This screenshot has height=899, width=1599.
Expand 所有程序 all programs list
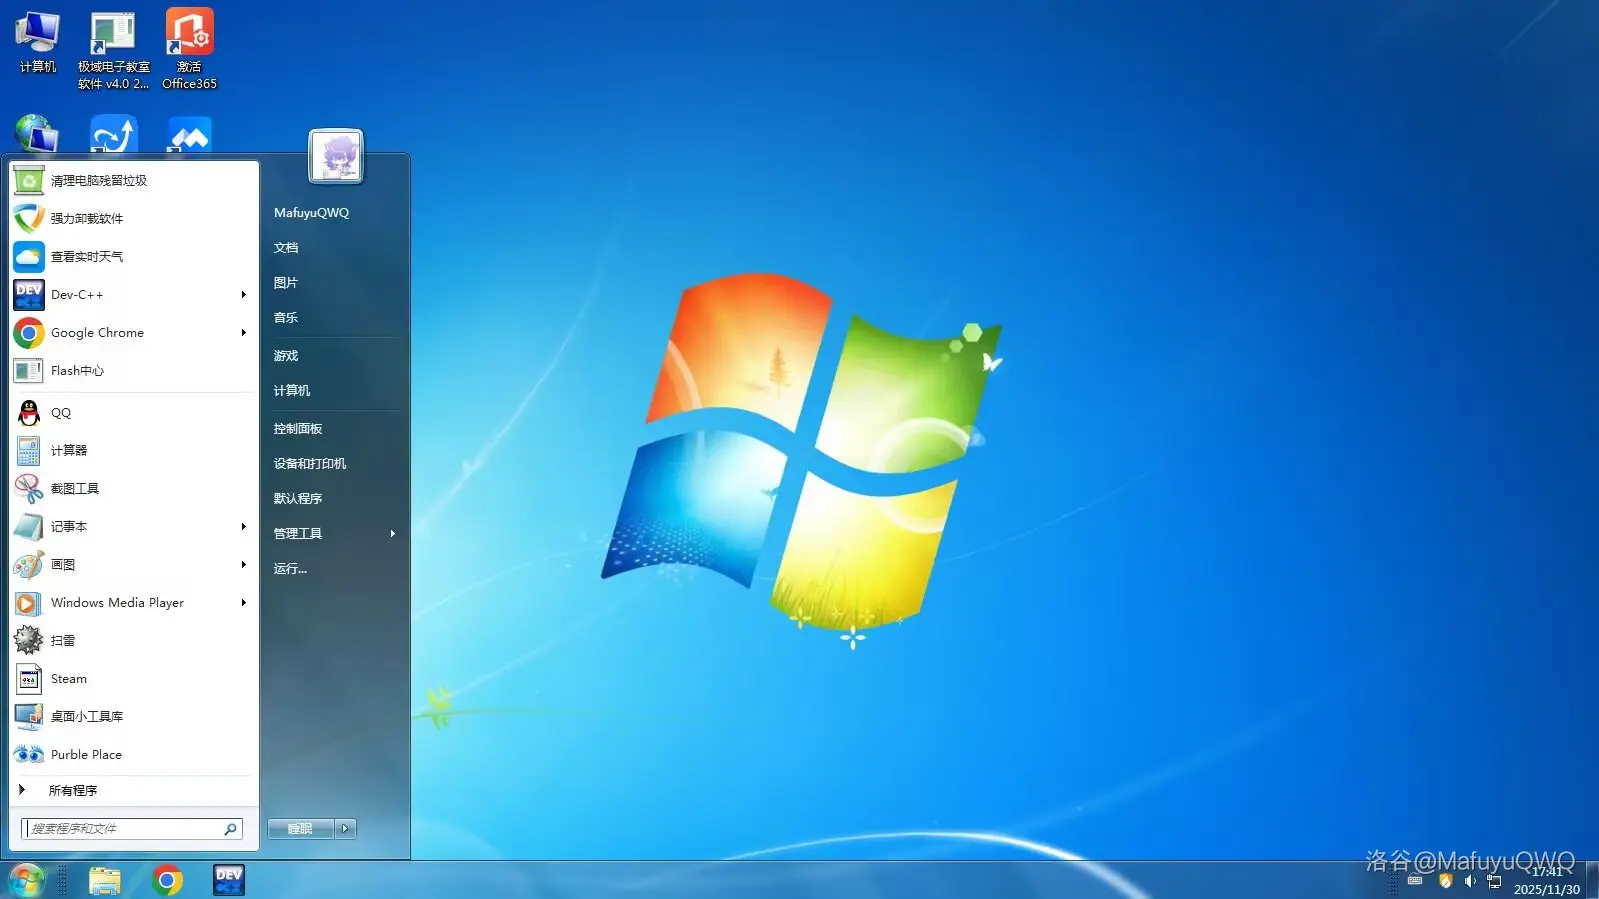click(x=134, y=791)
